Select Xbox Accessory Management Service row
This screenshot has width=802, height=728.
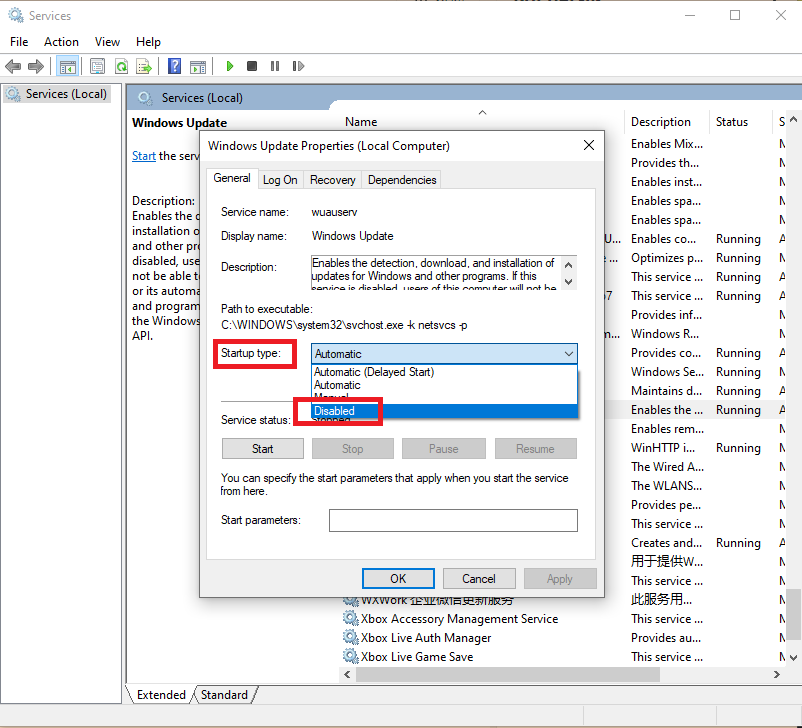(x=563, y=619)
